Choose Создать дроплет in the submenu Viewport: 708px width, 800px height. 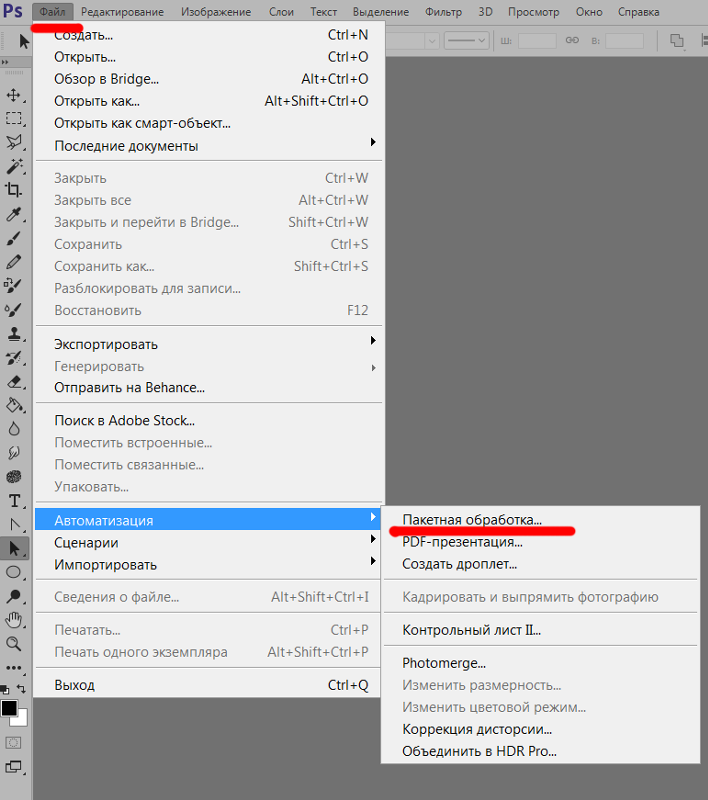tap(541, 564)
